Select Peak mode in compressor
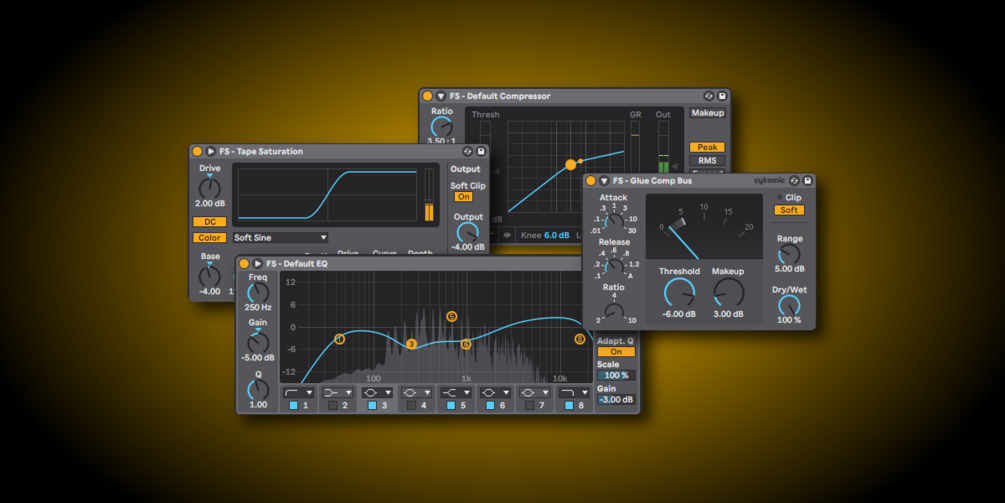Viewport: 1005px width, 503px height. click(x=708, y=147)
